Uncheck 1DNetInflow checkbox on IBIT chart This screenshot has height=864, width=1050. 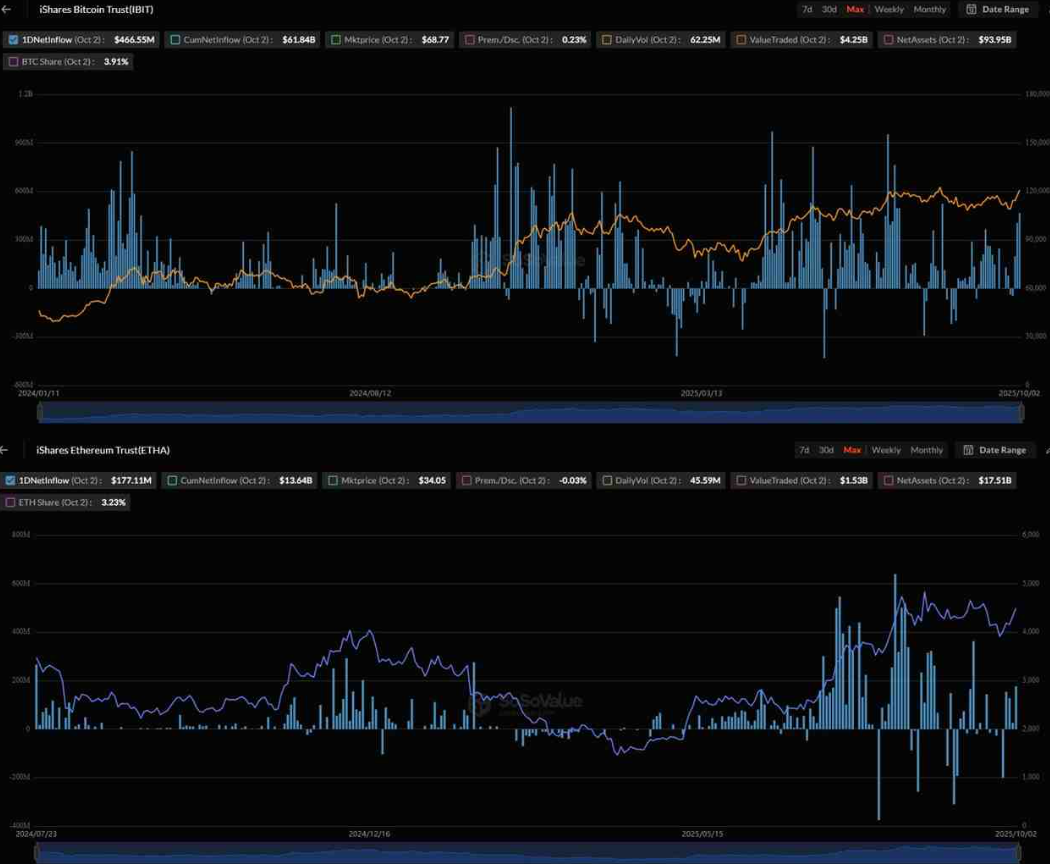[x=13, y=40]
